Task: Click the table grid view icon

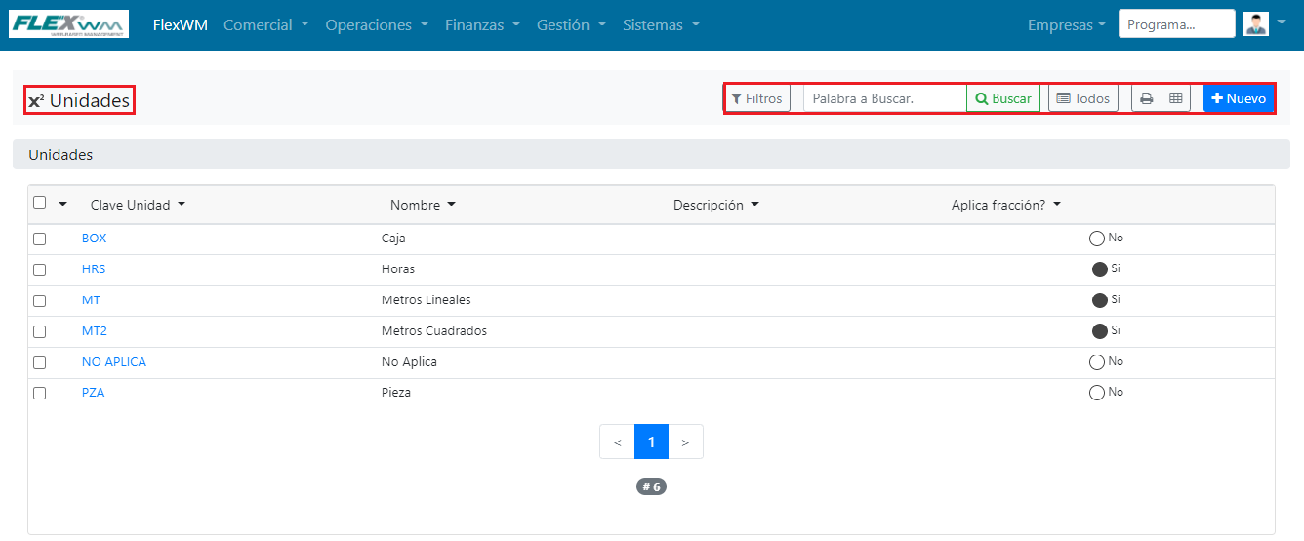Action: [x=1176, y=98]
